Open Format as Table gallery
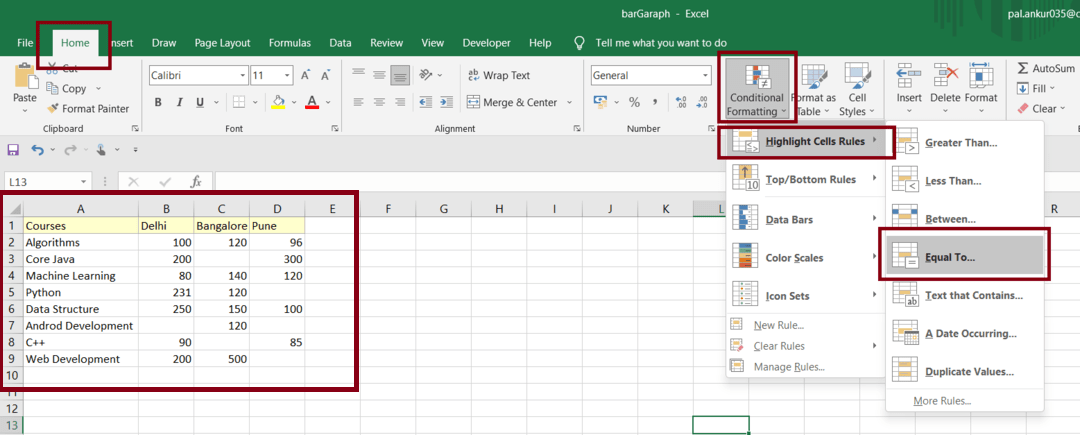 tap(813, 89)
